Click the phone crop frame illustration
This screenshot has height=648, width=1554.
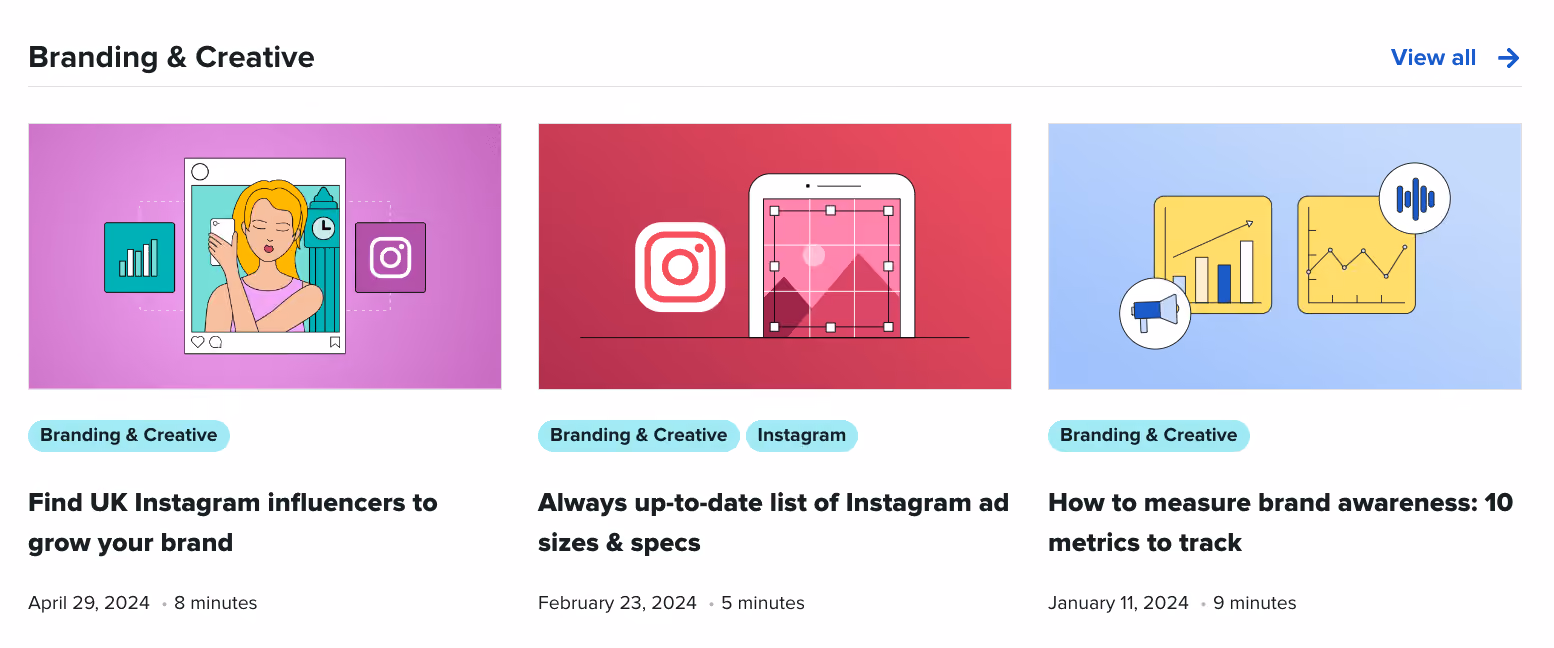coord(831,257)
